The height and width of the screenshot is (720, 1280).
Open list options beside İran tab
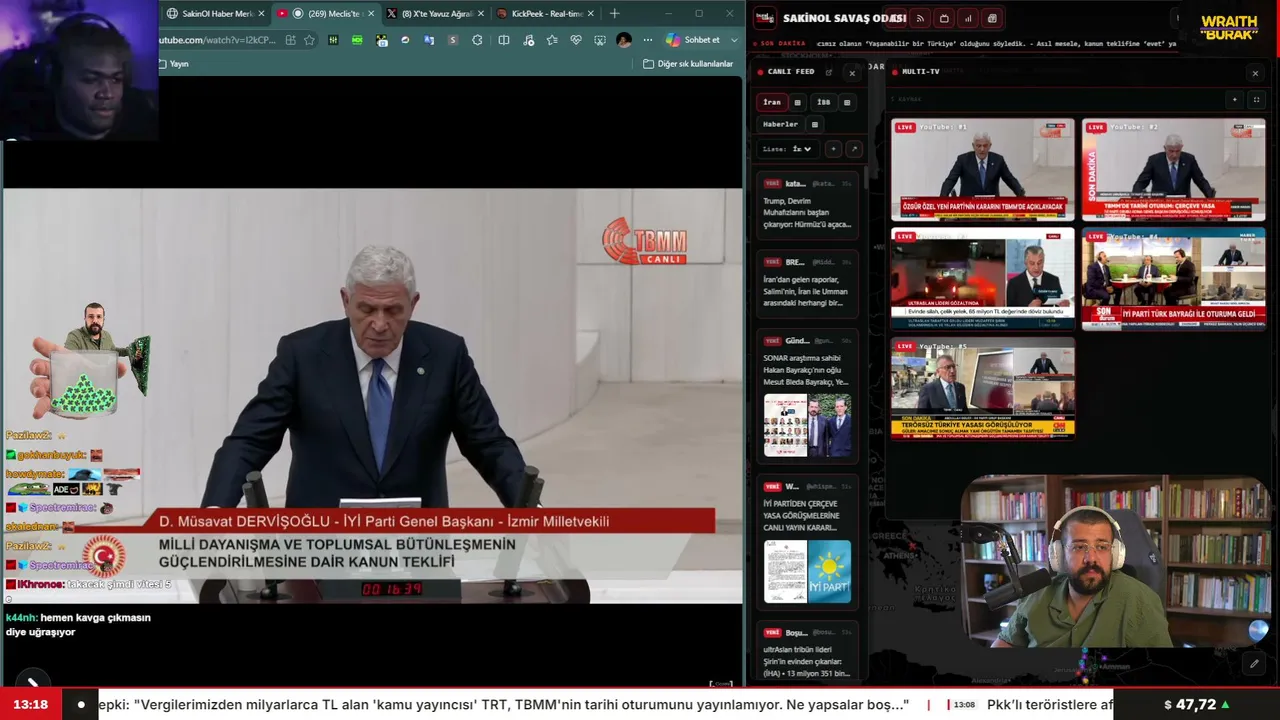point(797,102)
